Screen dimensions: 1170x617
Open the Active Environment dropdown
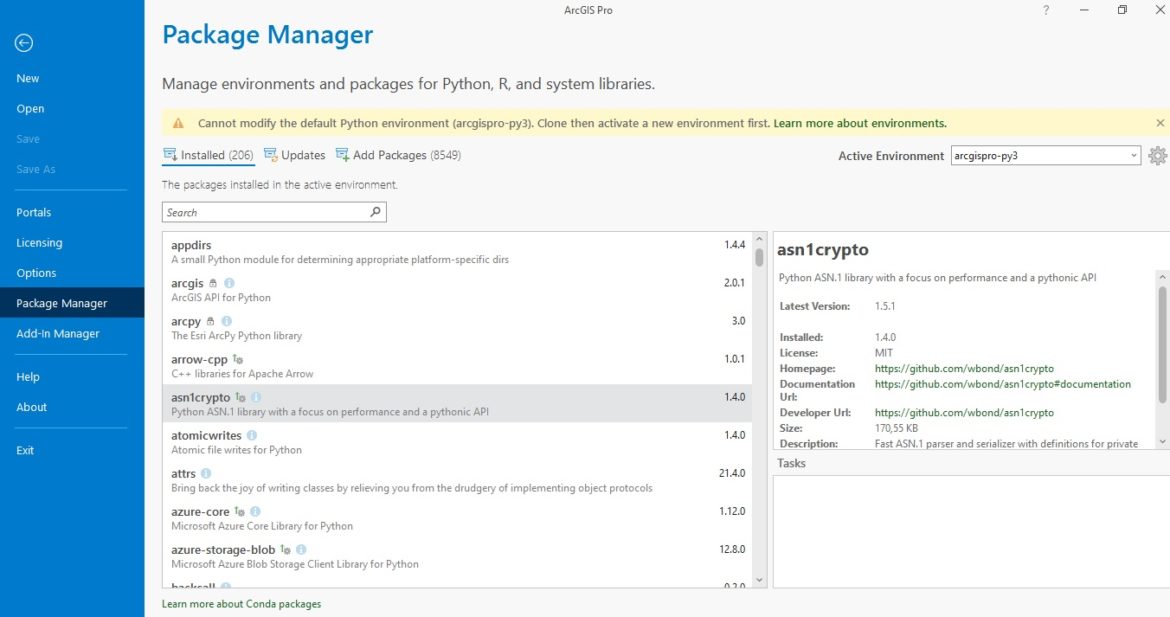(1045, 156)
